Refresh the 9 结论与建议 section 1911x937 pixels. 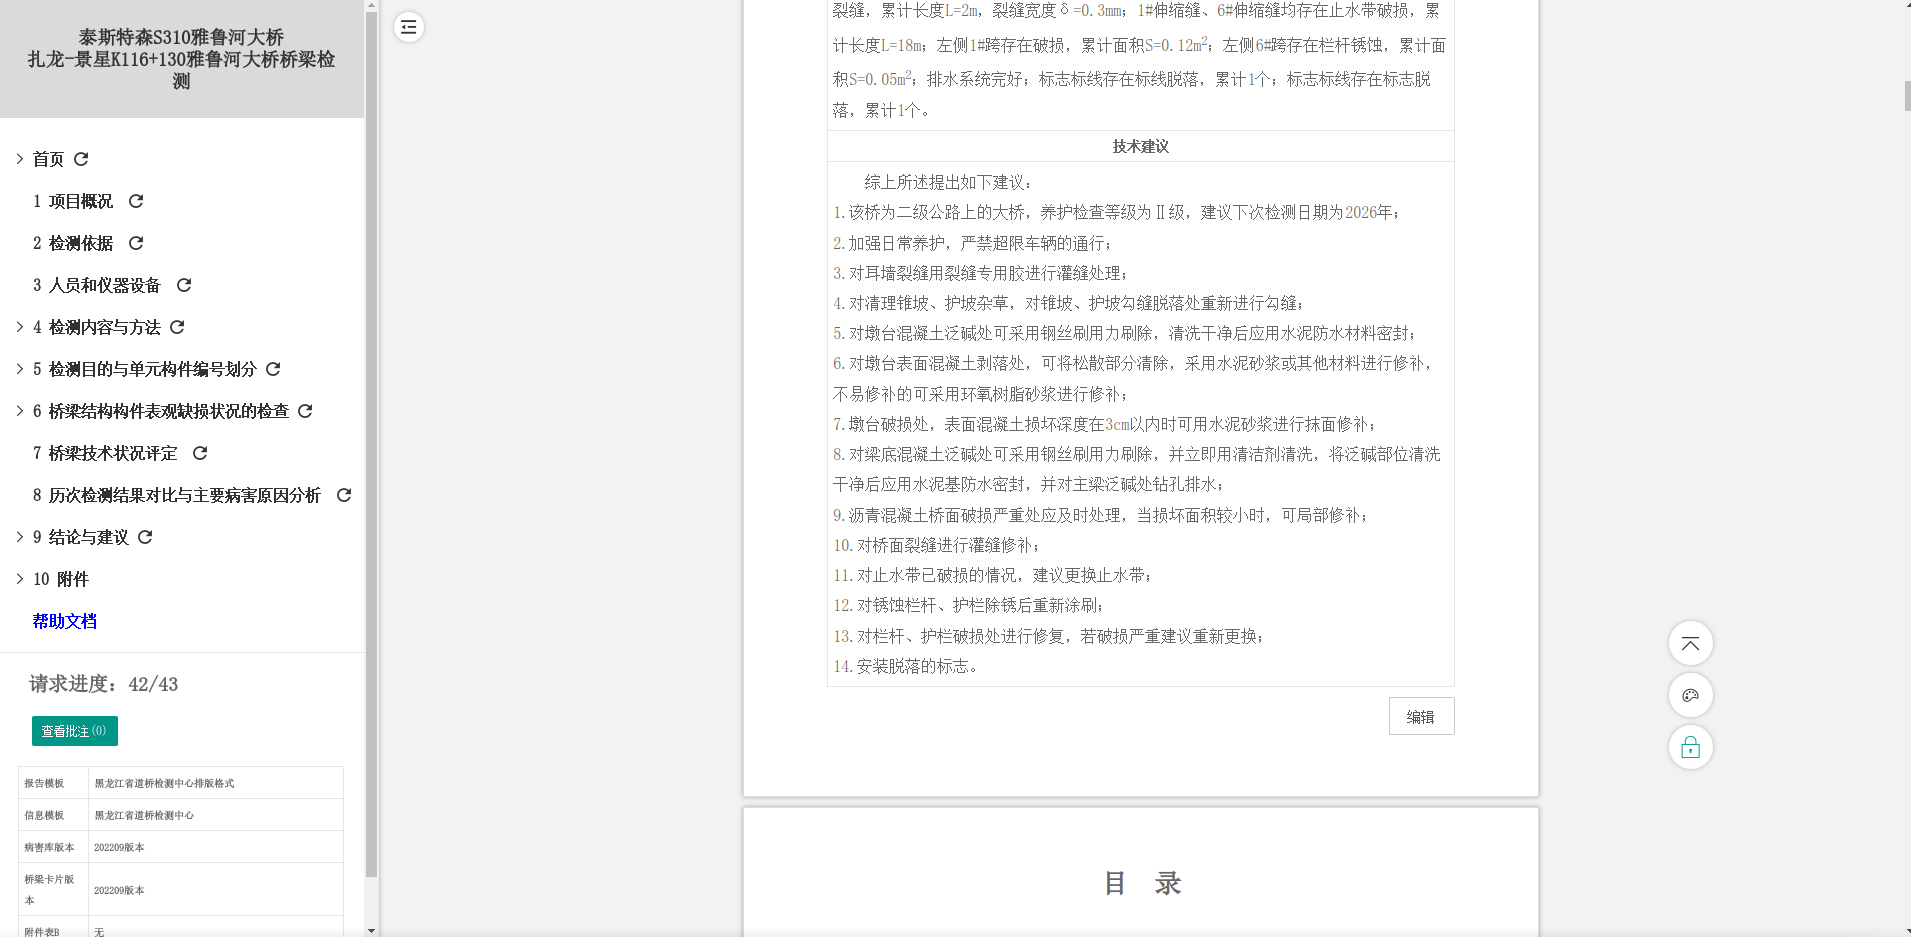tap(145, 537)
